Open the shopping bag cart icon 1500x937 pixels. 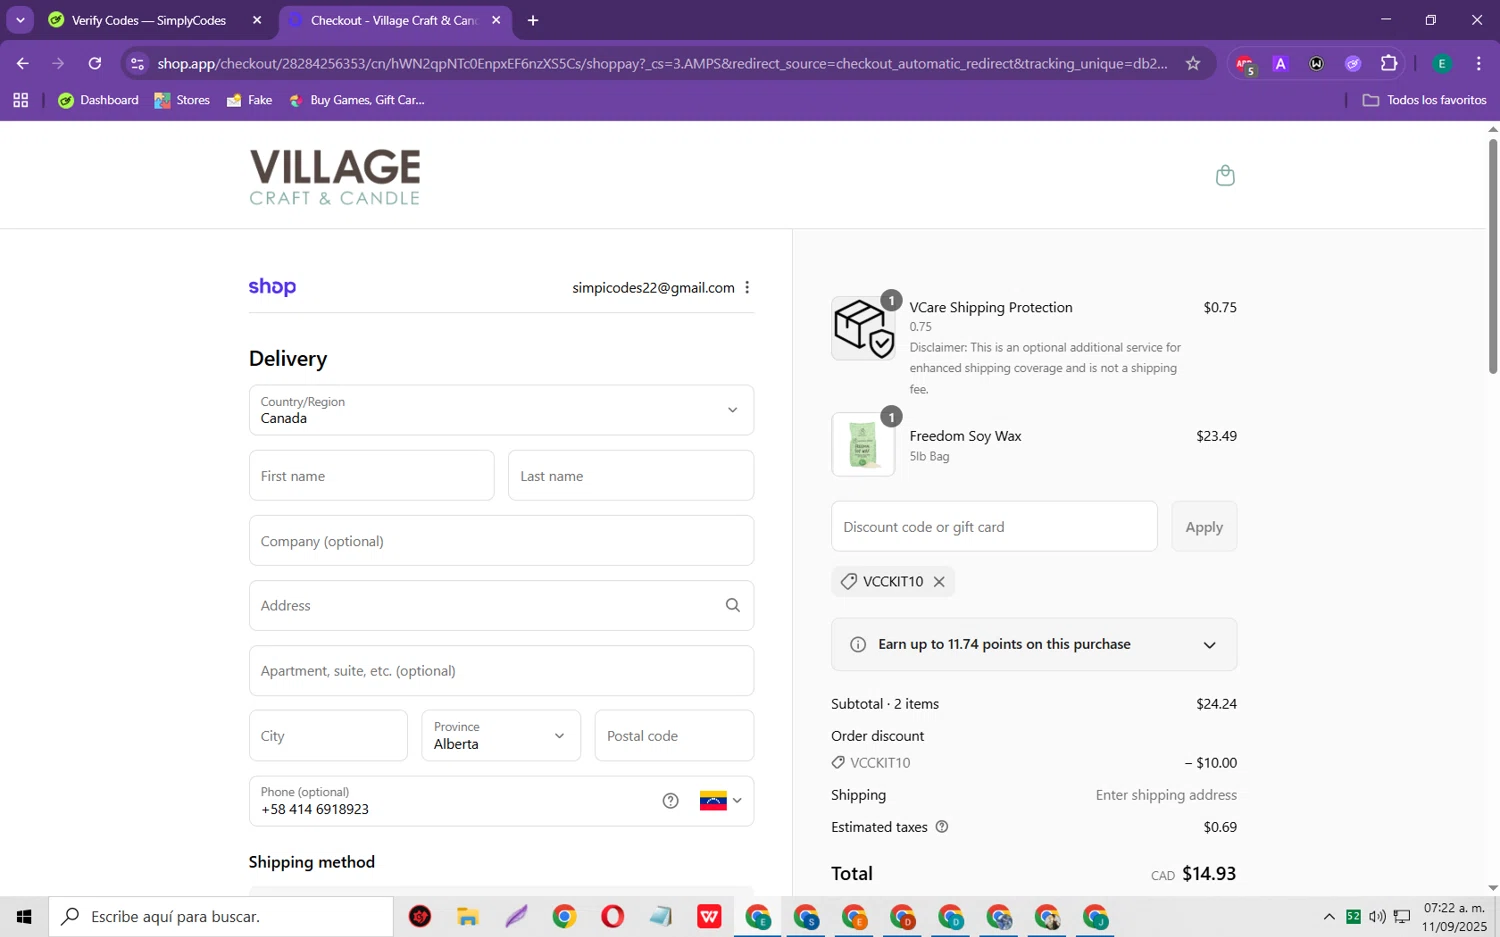(1225, 176)
